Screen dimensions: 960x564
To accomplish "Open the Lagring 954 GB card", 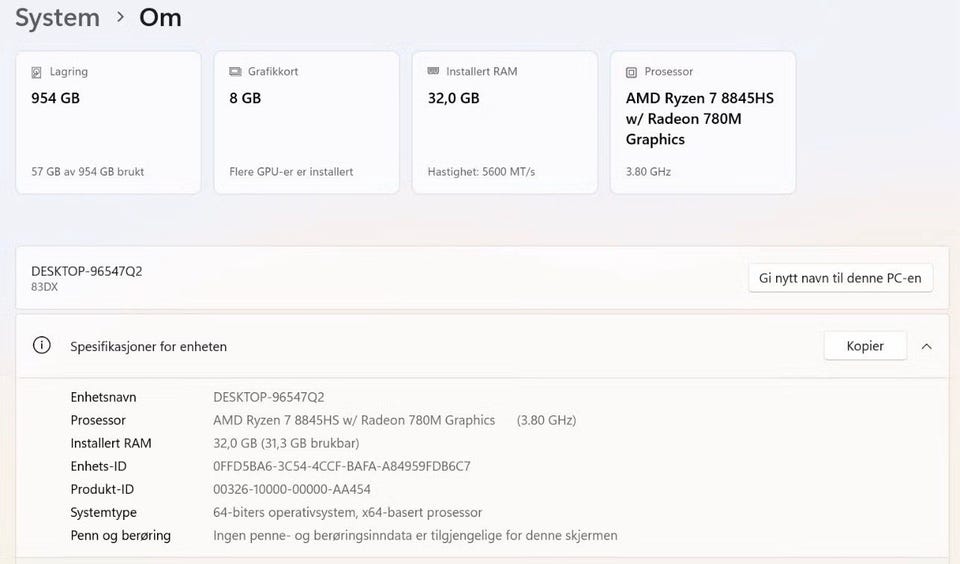I will tap(108, 122).
